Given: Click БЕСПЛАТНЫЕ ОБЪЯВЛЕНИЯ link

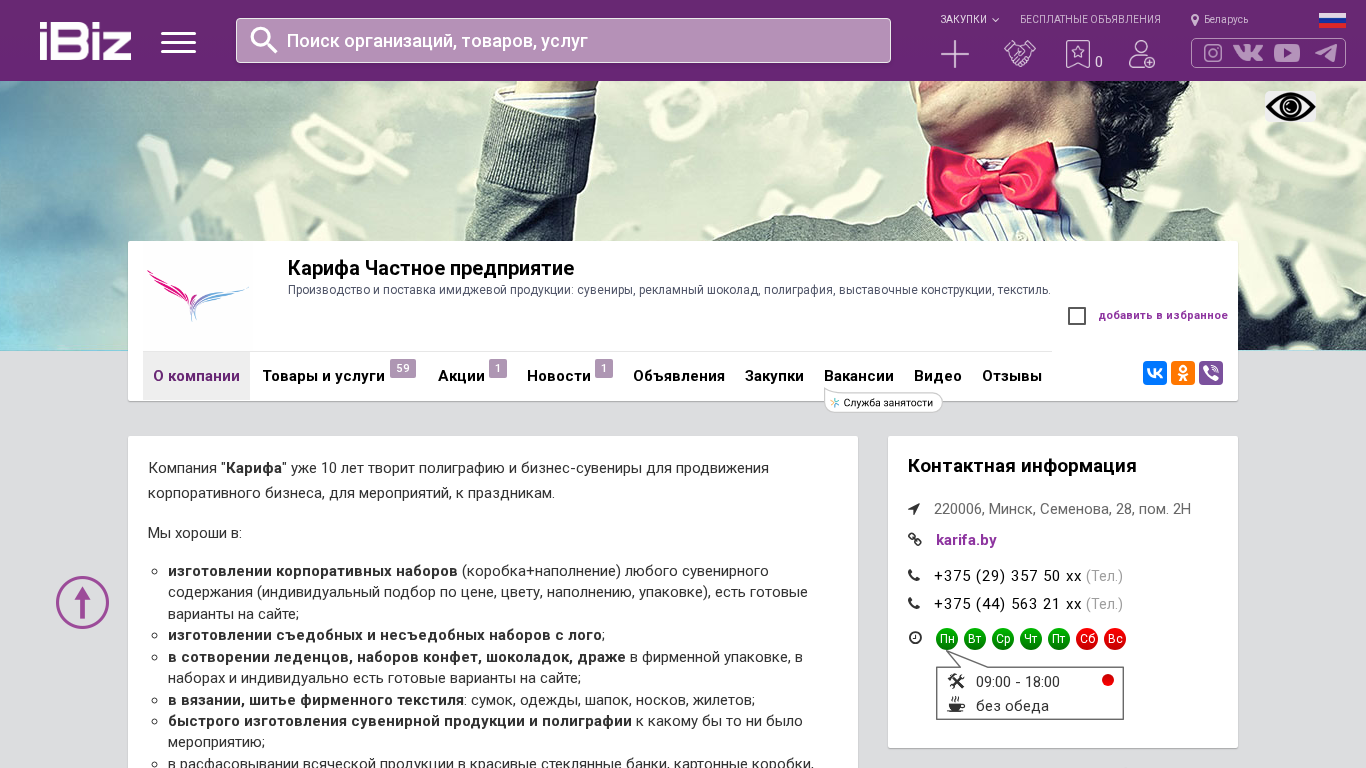Looking at the screenshot, I should (x=1090, y=20).
